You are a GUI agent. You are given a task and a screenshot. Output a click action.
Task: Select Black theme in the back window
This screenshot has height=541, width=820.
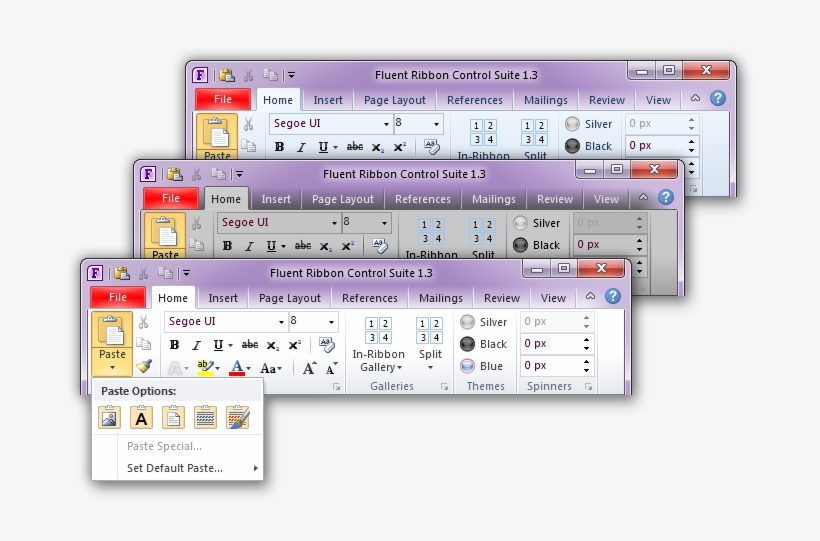[588, 146]
